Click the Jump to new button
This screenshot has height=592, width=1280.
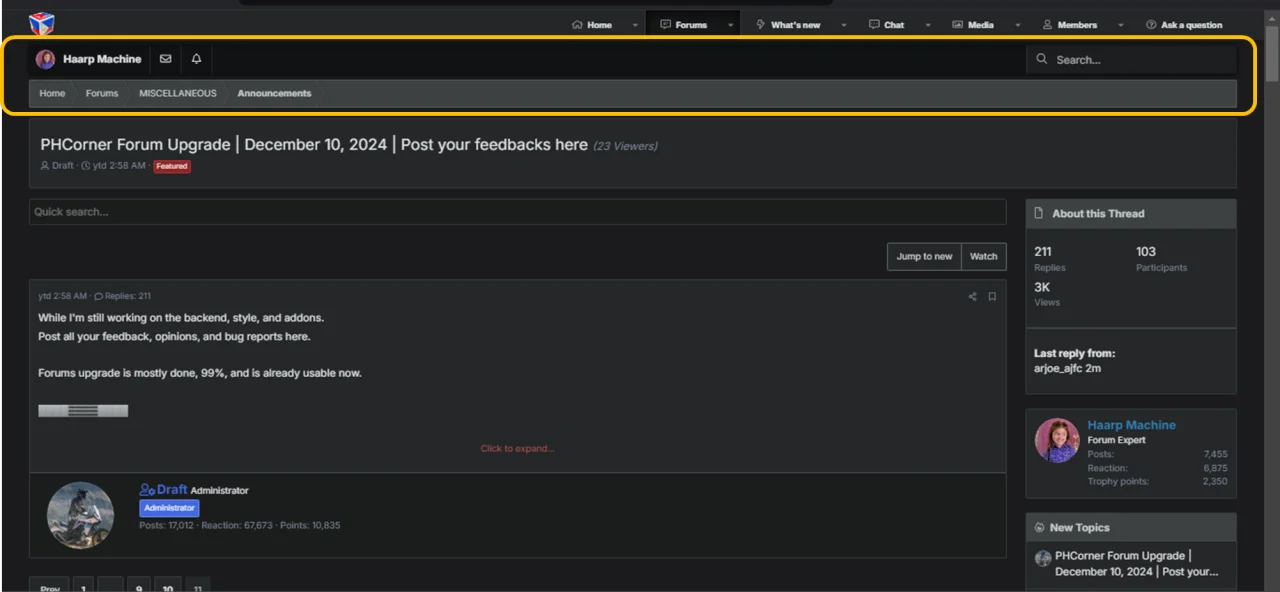[x=924, y=256]
